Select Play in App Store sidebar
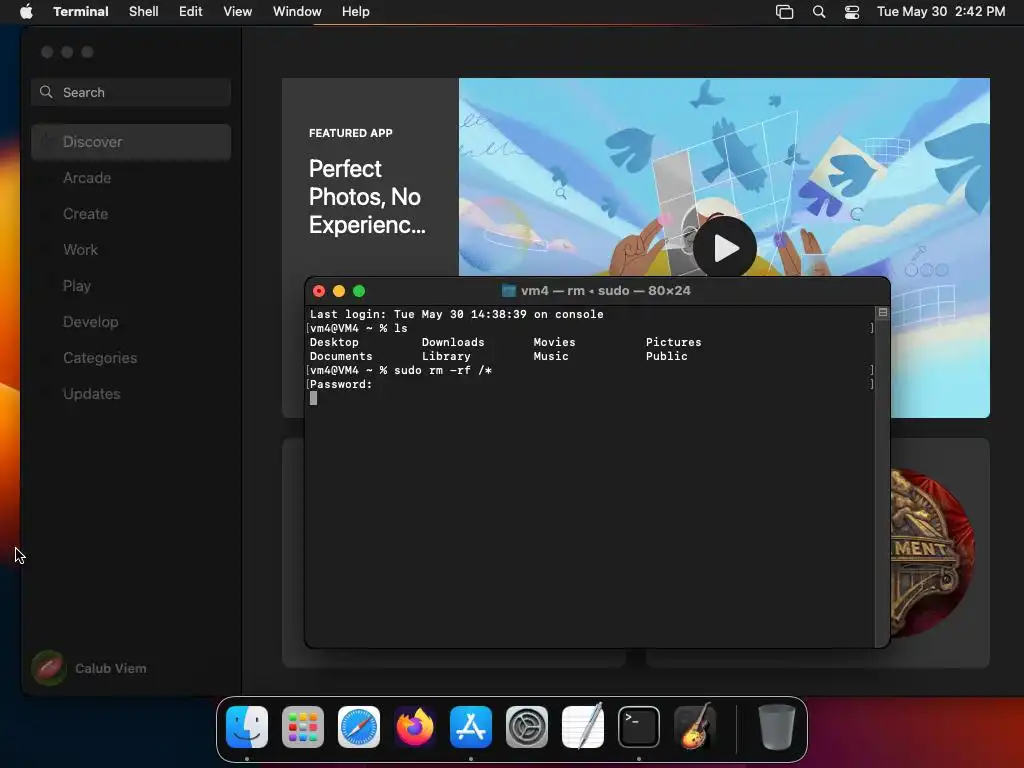Image resolution: width=1024 pixels, height=768 pixels. point(131,285)
